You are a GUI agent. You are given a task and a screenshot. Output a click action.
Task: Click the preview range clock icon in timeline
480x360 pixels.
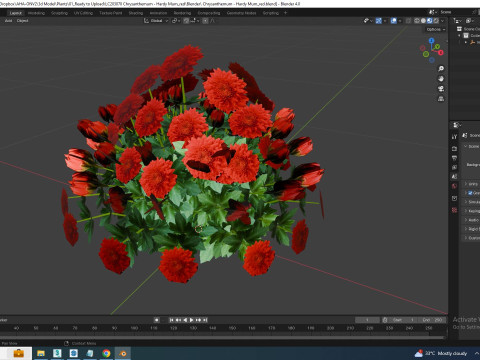pos(385,320)
